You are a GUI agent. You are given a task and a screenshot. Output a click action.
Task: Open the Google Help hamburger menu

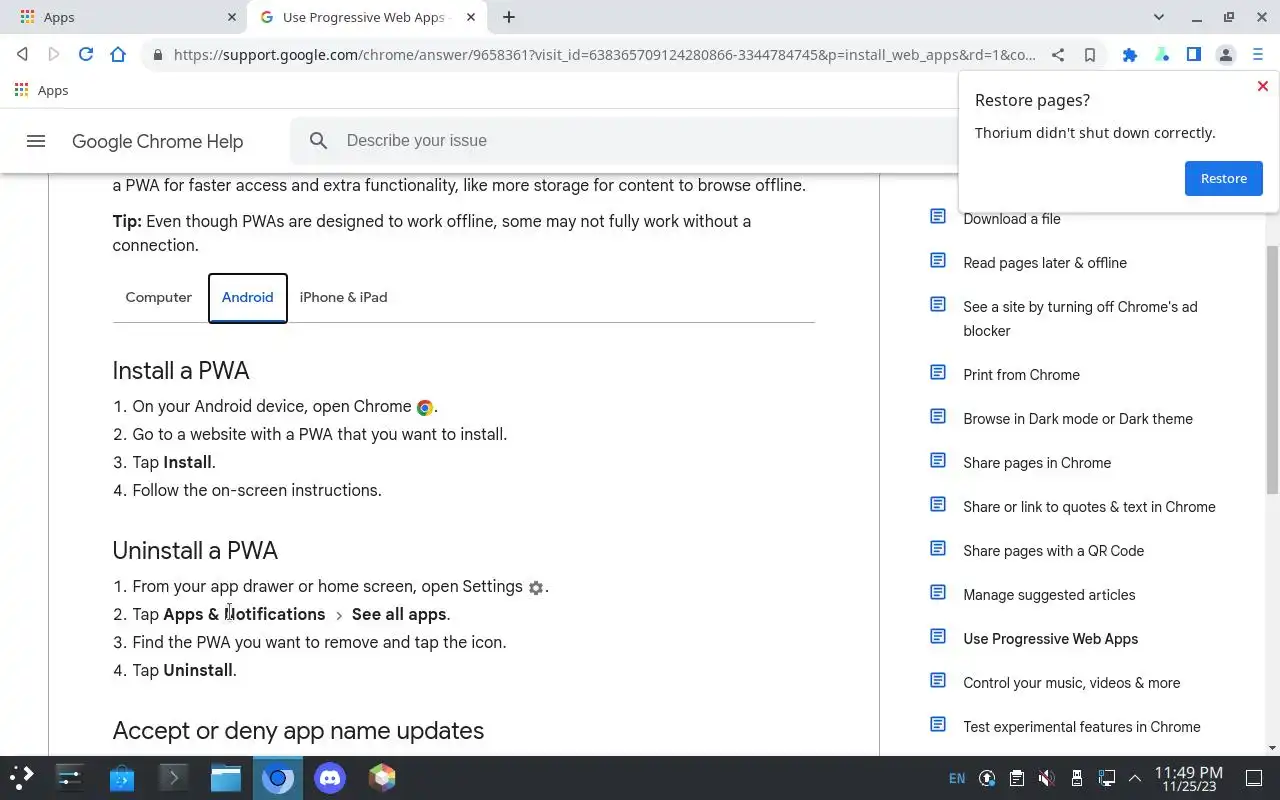(36, 141)
